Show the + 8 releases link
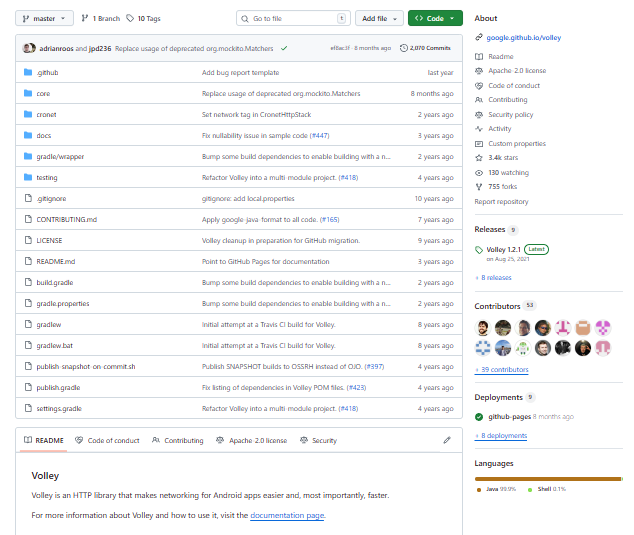This screenshot has width=634, height=535. pos(493,277)
